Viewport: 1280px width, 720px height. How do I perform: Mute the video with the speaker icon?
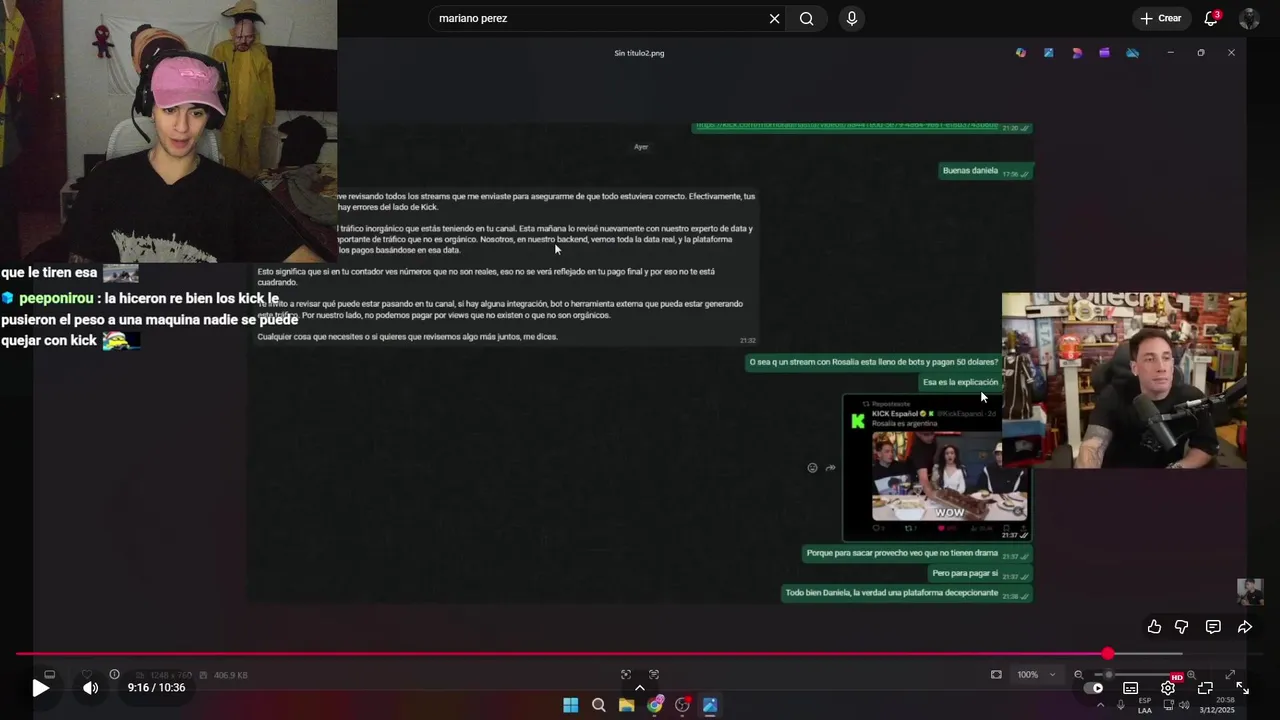[x=90, y=688]
